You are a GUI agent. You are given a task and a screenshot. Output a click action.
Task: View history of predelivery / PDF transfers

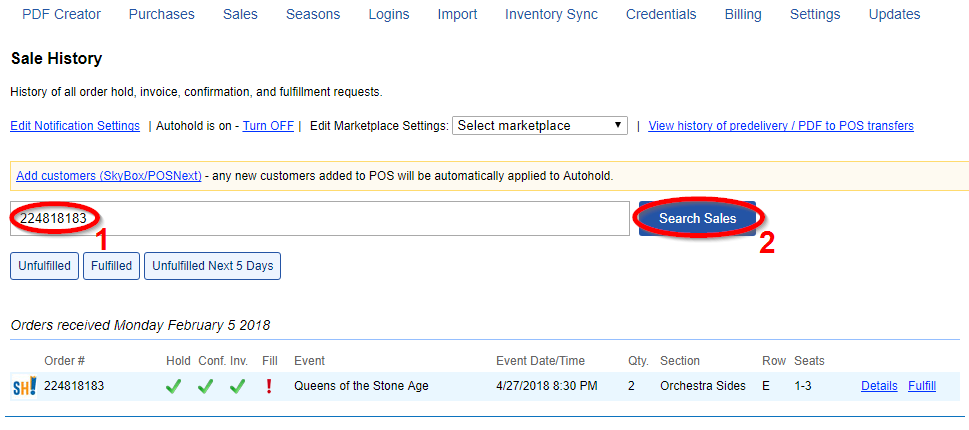[x=781, y=126]
